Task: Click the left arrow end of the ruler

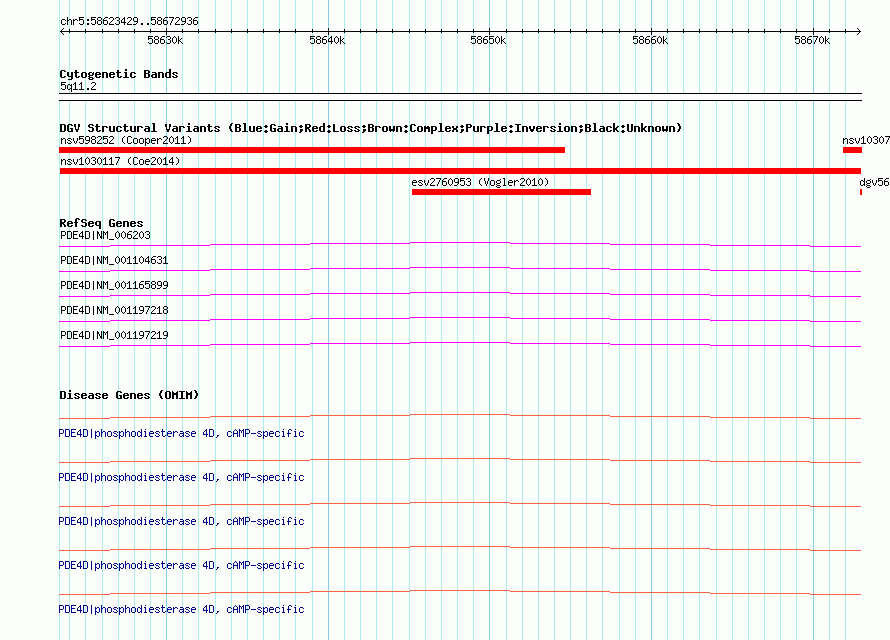Action: (63, 31)
